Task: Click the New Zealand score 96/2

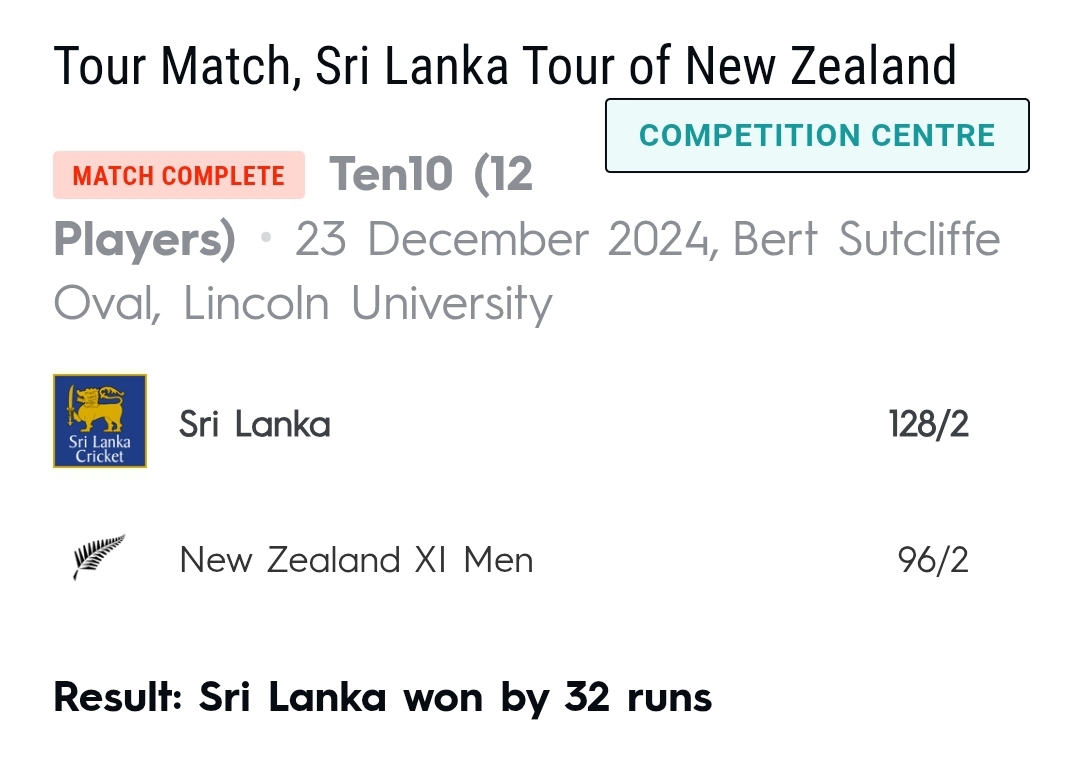Action: pos(933,560)
